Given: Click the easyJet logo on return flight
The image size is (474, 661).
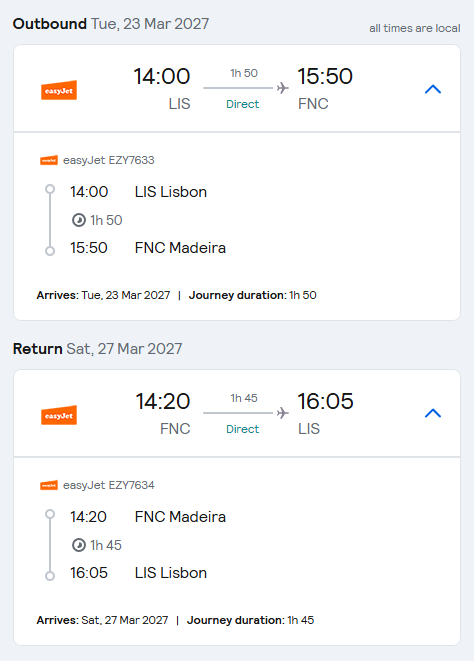Looking at the screenshot, I should click(59, 415).
